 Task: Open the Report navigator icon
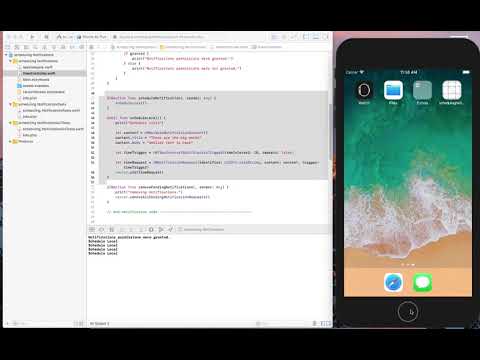pos(81,47)
